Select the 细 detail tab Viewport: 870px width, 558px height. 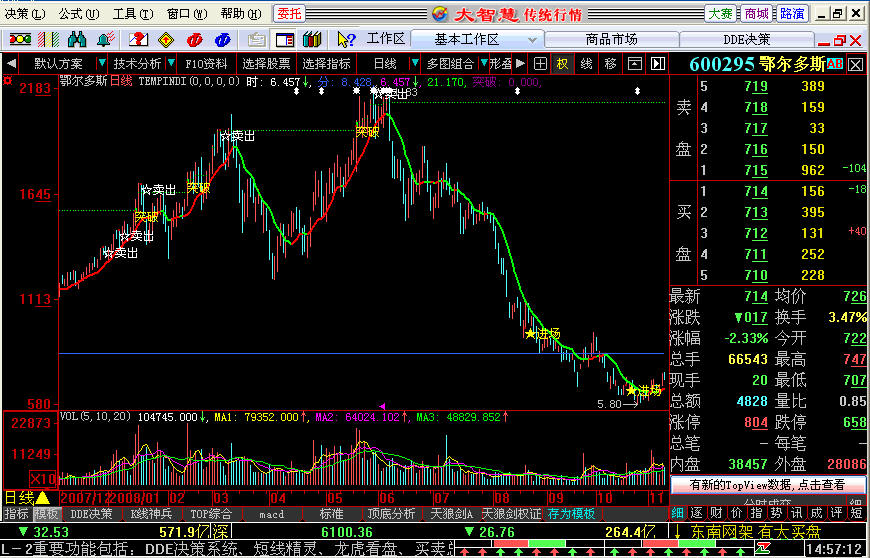click(677, 513)
